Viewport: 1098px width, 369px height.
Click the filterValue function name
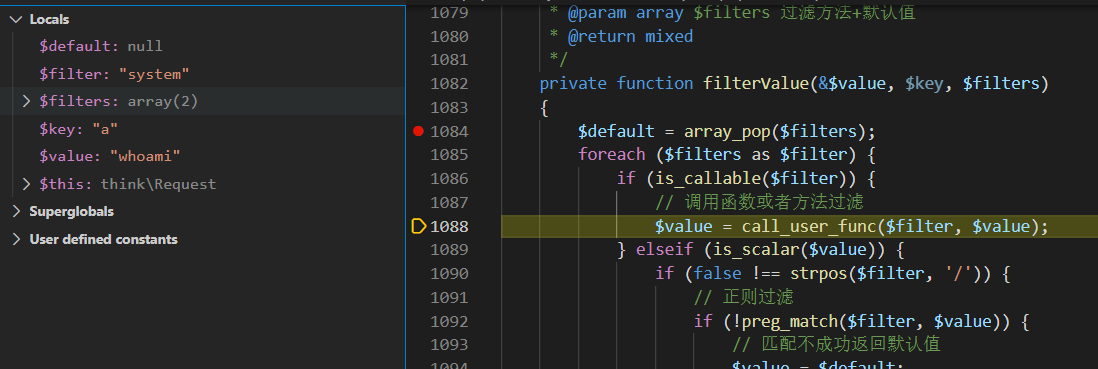(756, 83)
